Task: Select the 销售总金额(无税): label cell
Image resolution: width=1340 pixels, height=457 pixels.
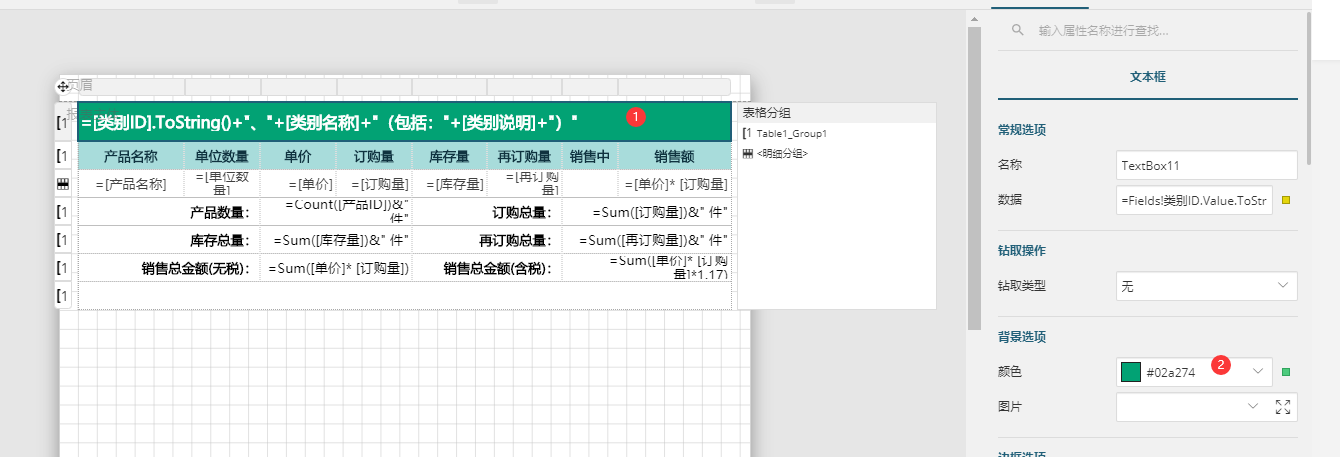Action: point(169,268)
